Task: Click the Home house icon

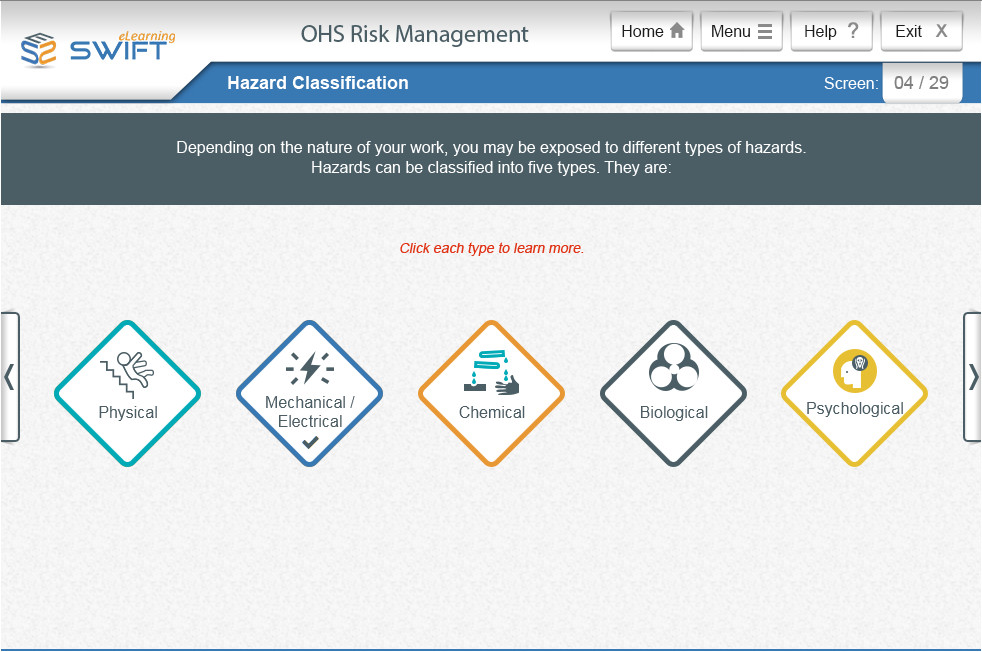Action: [x=677, y=31]
